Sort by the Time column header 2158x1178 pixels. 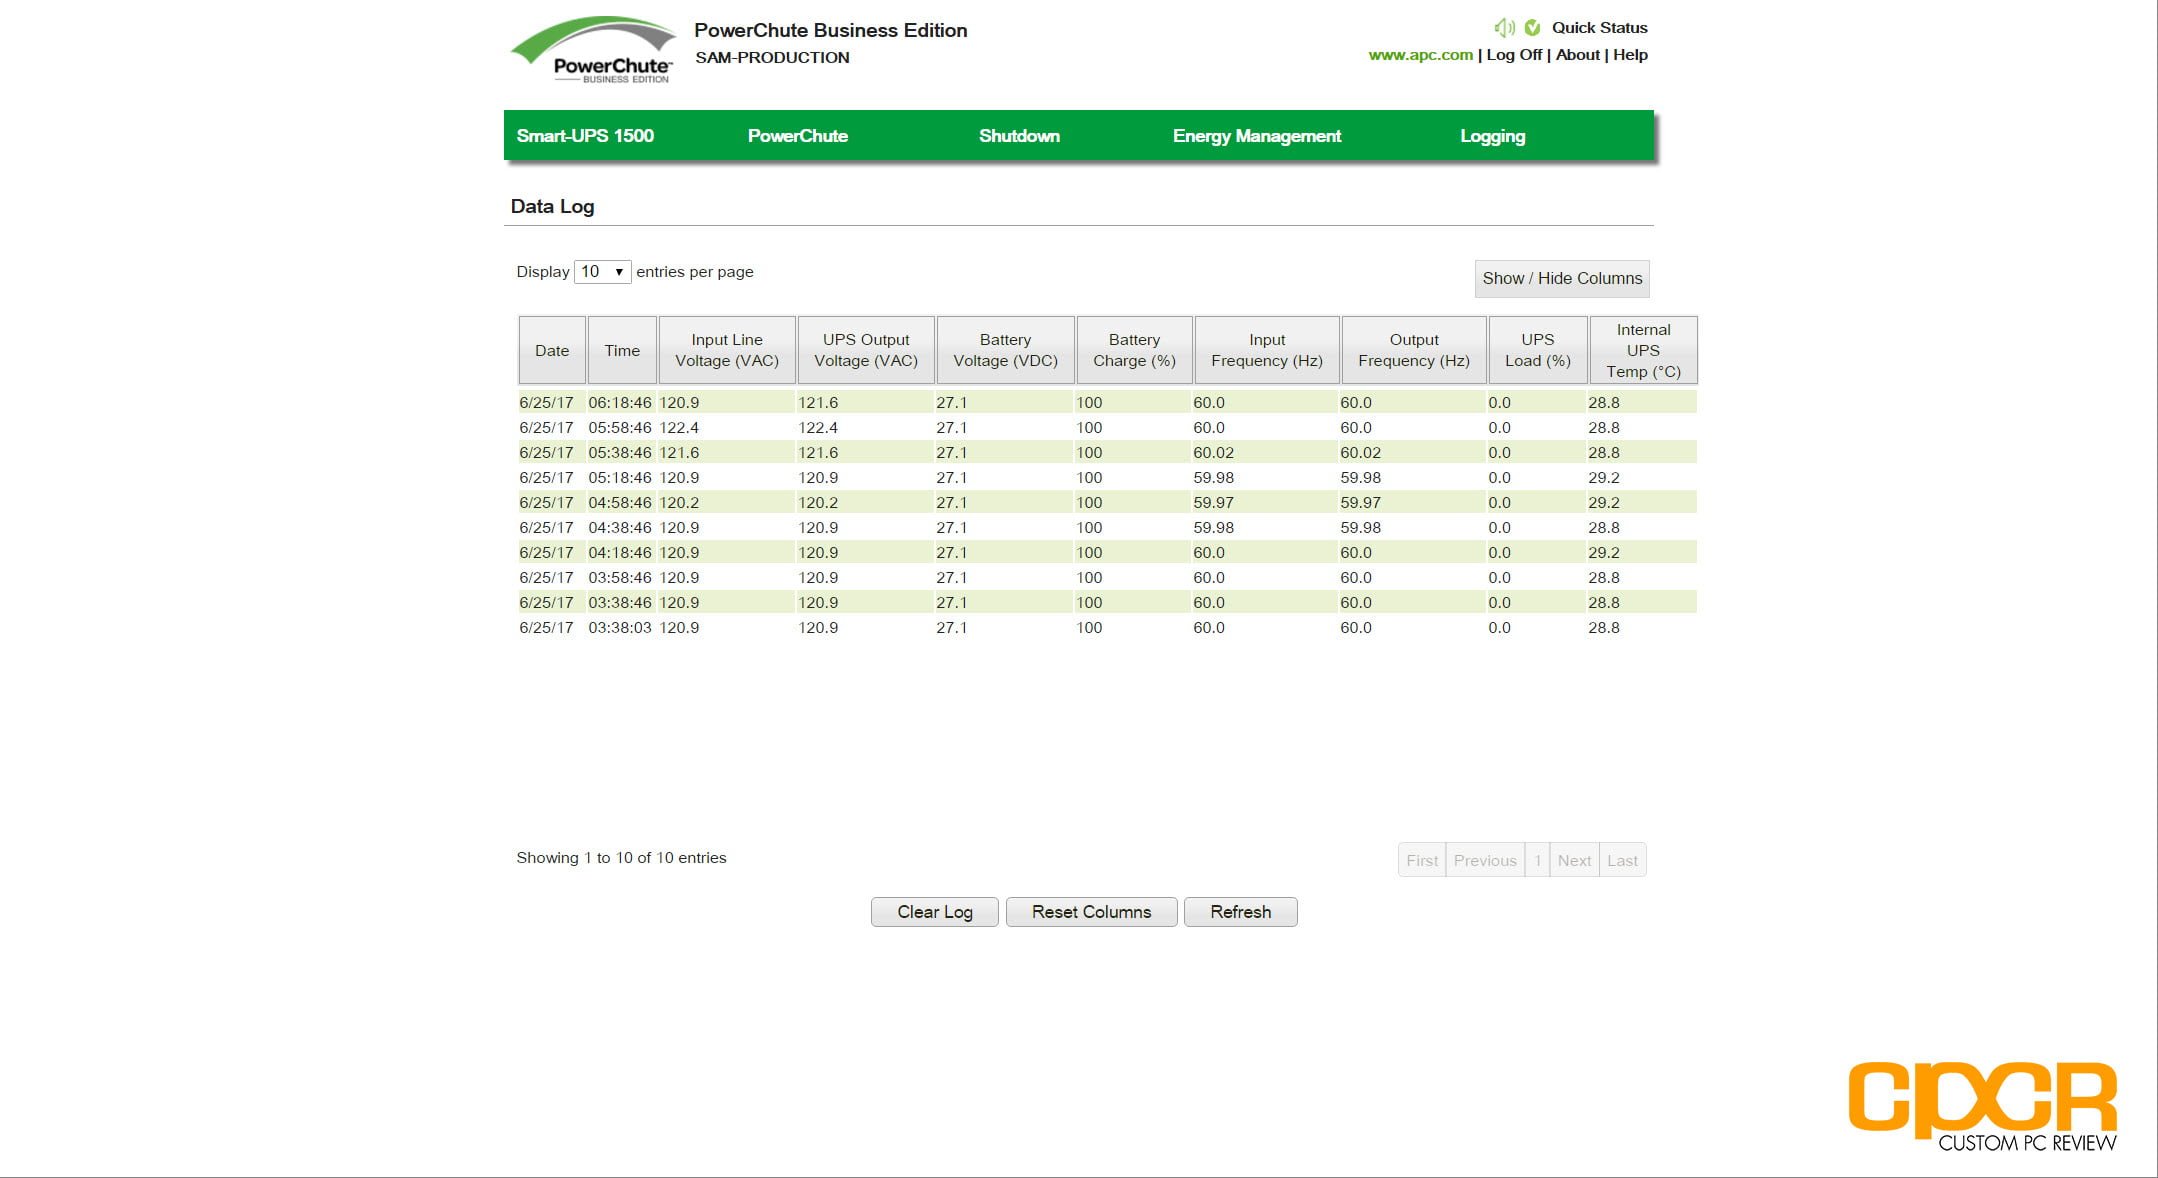[622, 350]
